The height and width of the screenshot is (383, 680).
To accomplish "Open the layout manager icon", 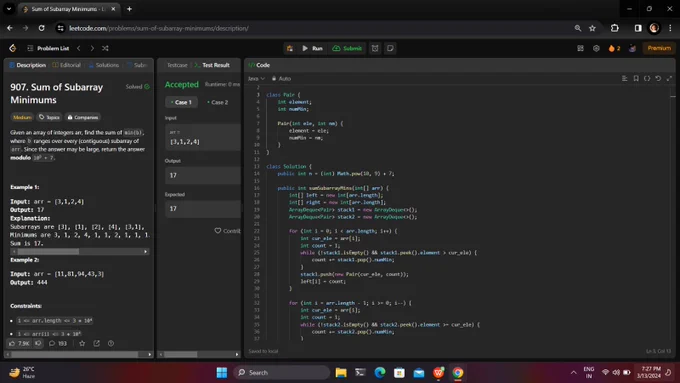I will (580, 48).
